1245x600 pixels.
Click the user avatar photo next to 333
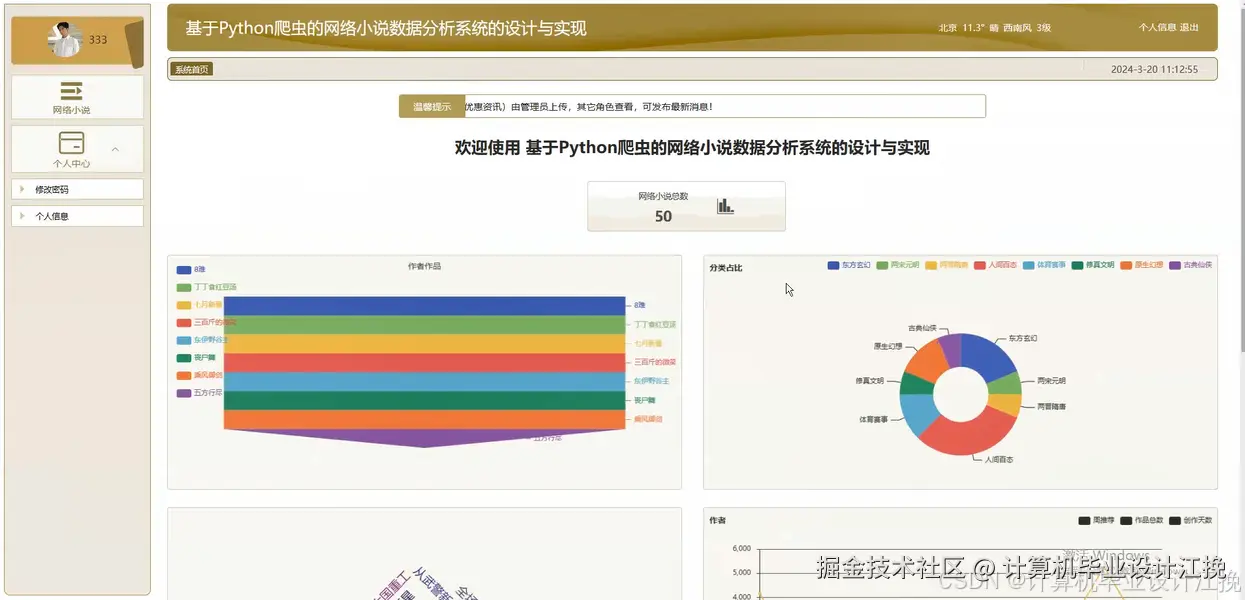pos(66,40)
